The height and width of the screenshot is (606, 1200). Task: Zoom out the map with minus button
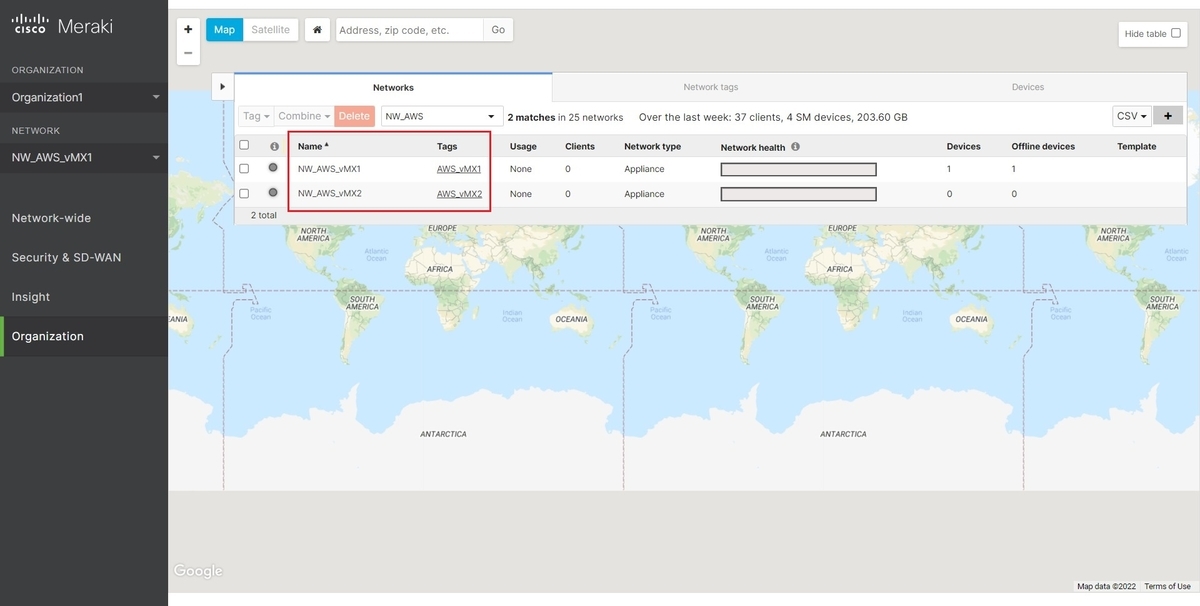188,53
